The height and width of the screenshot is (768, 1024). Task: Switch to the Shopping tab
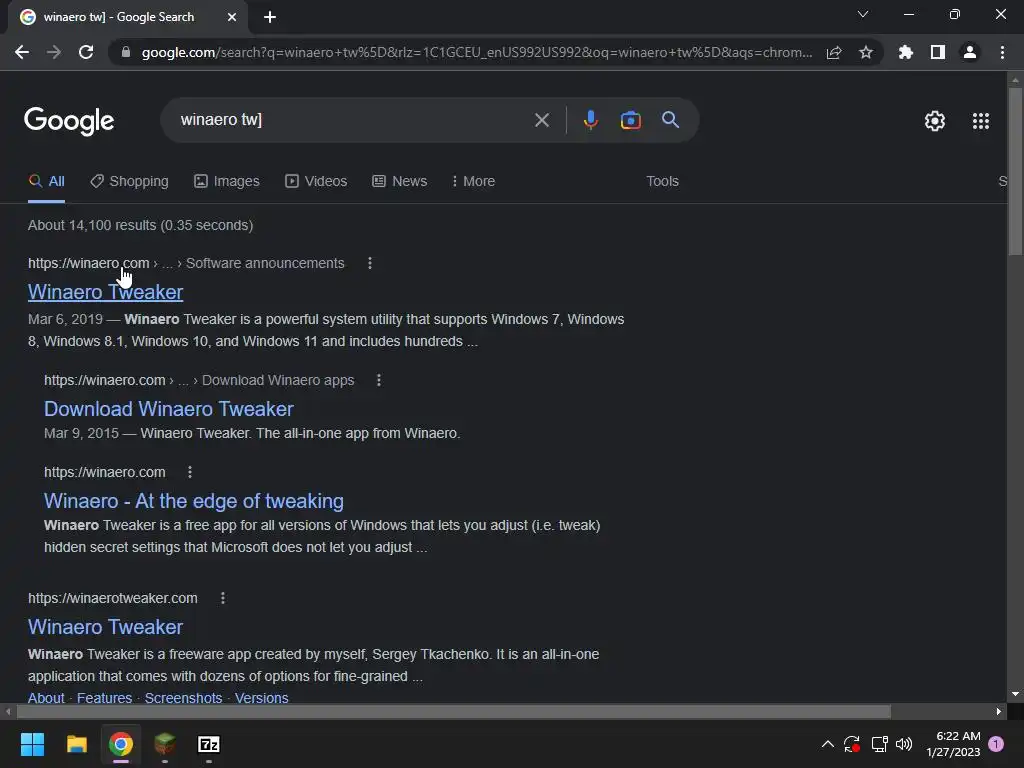[x=129, y=182]
